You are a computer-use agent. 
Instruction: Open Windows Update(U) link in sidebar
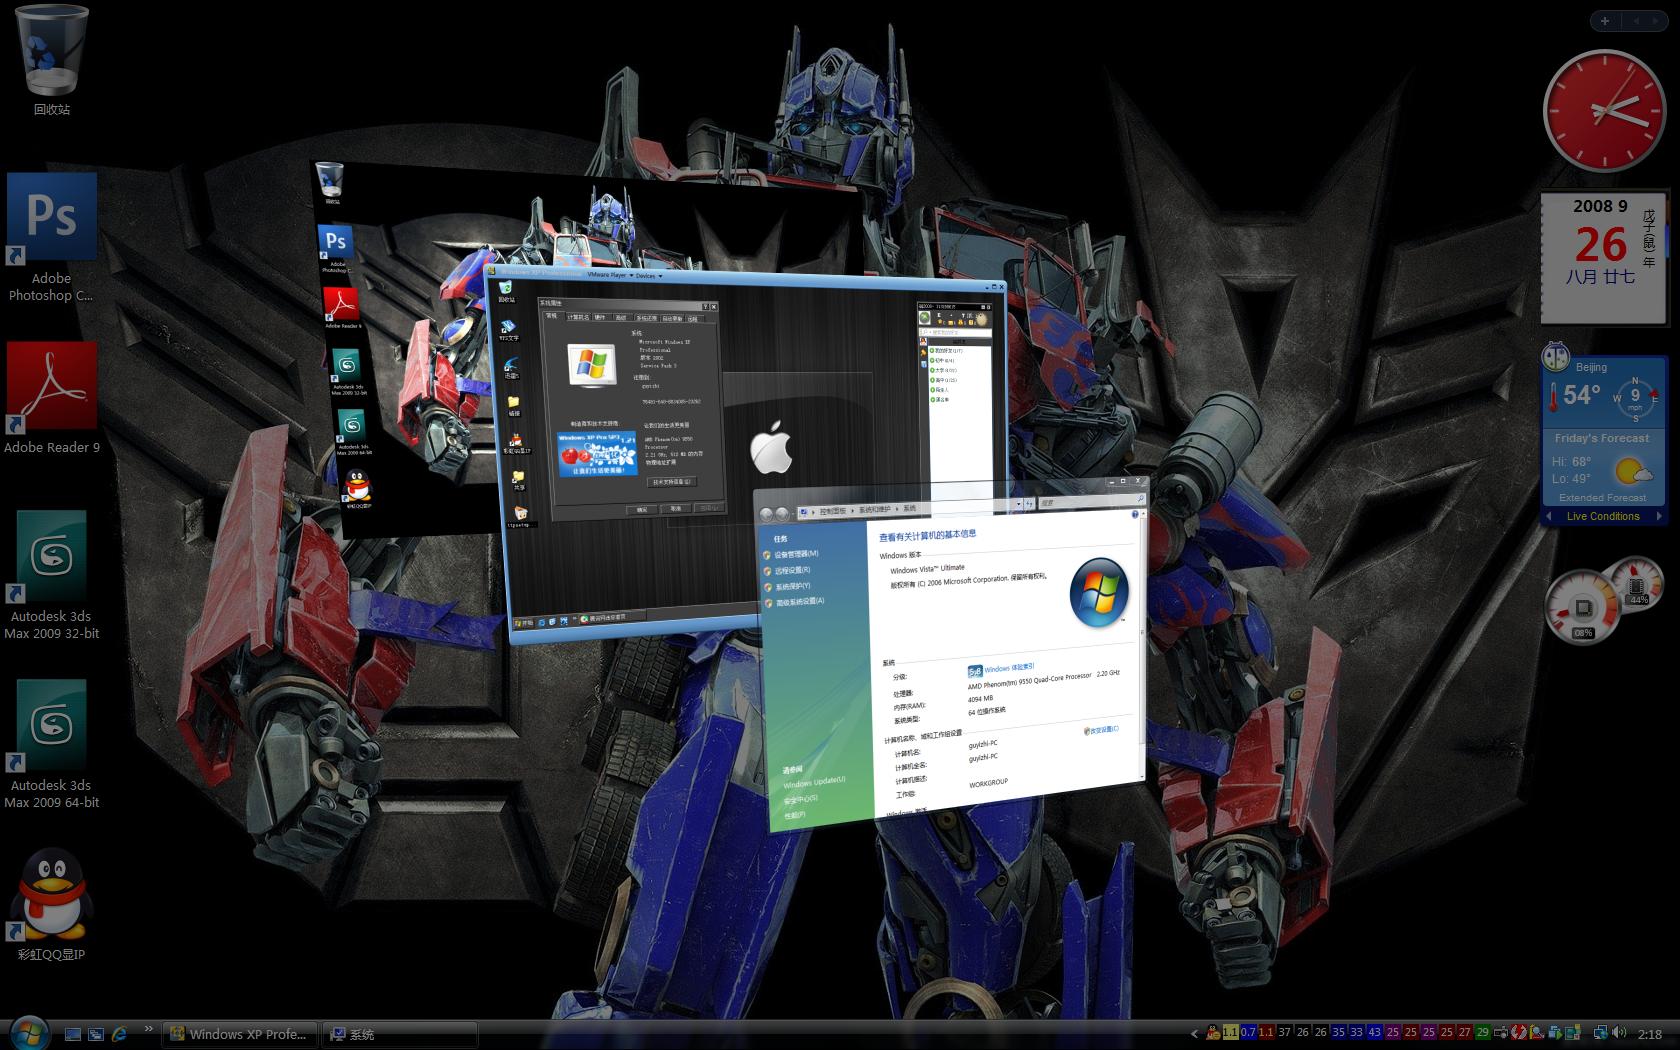tap(814, 782)
